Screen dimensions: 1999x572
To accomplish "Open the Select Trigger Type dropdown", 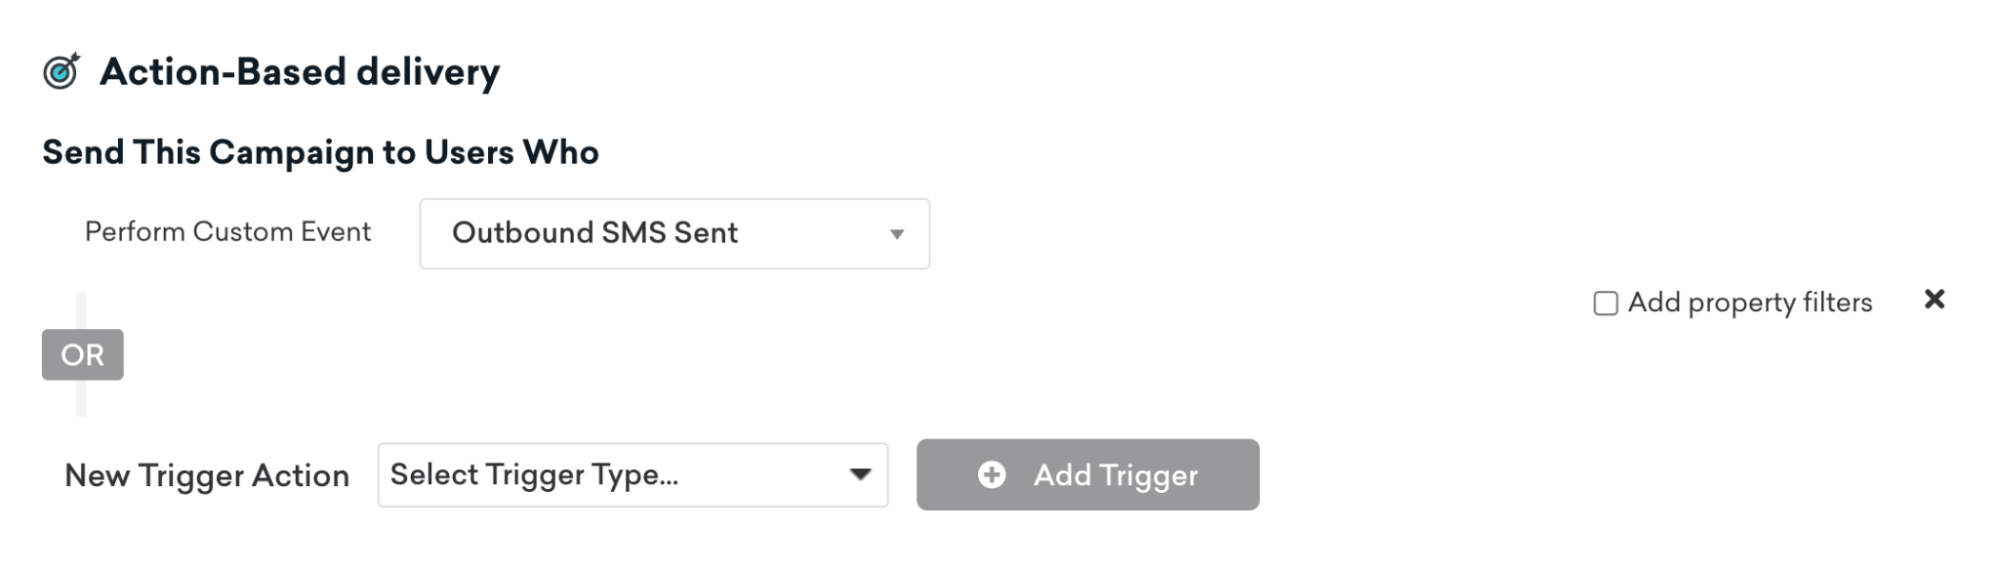I will pos(632,475).
